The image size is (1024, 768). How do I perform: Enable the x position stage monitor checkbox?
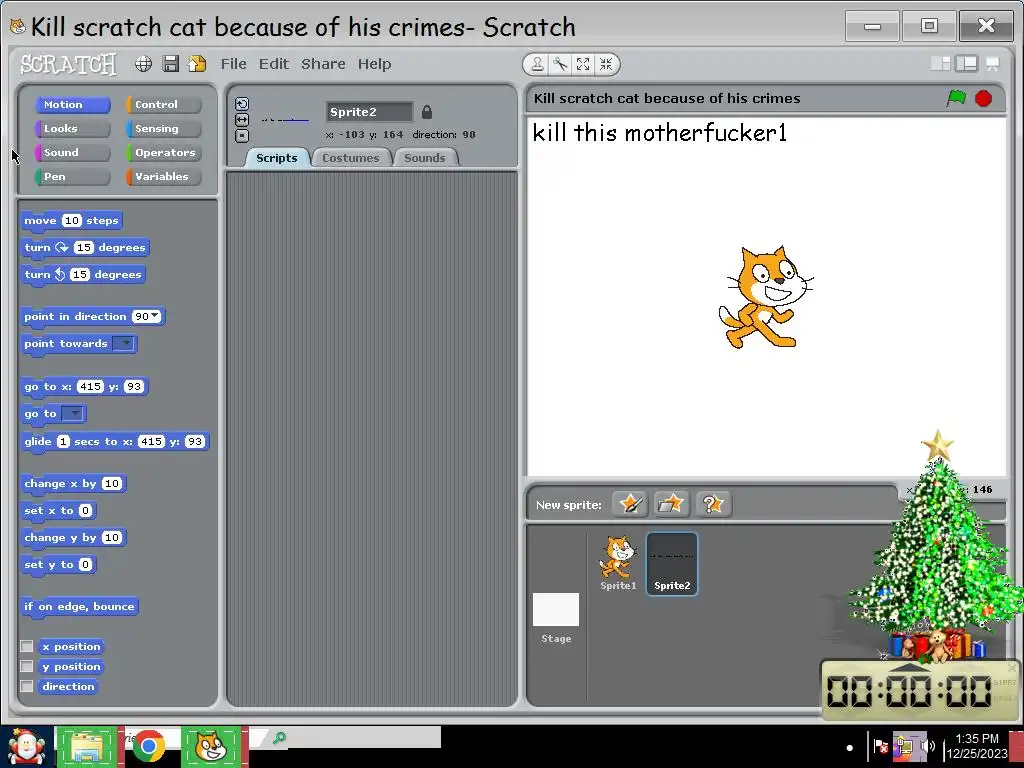[x=27, y=646]
